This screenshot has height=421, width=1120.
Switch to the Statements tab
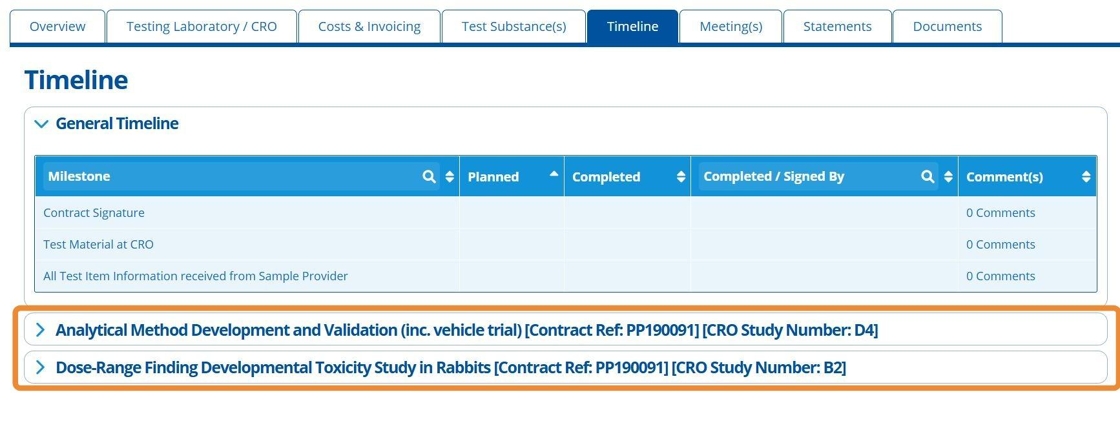coord(837,27)
